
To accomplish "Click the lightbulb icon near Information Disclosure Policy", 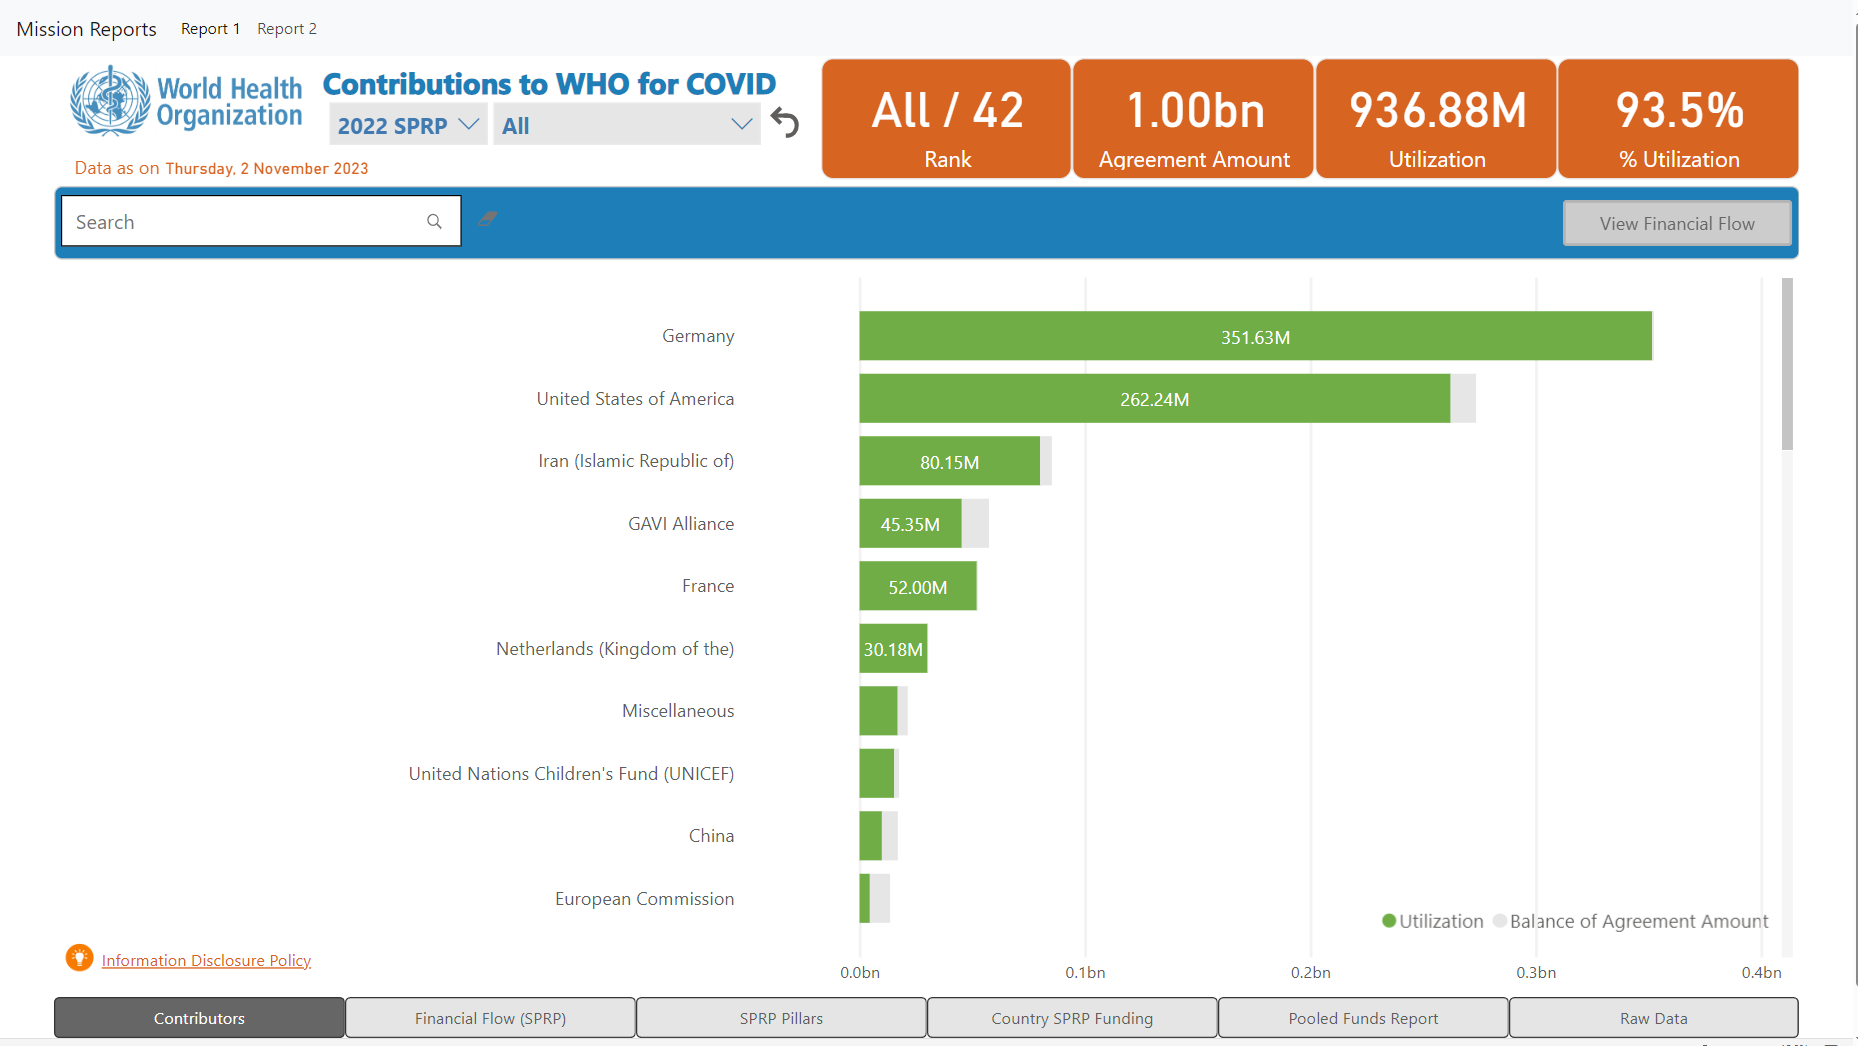I will (x=79, y=958).
